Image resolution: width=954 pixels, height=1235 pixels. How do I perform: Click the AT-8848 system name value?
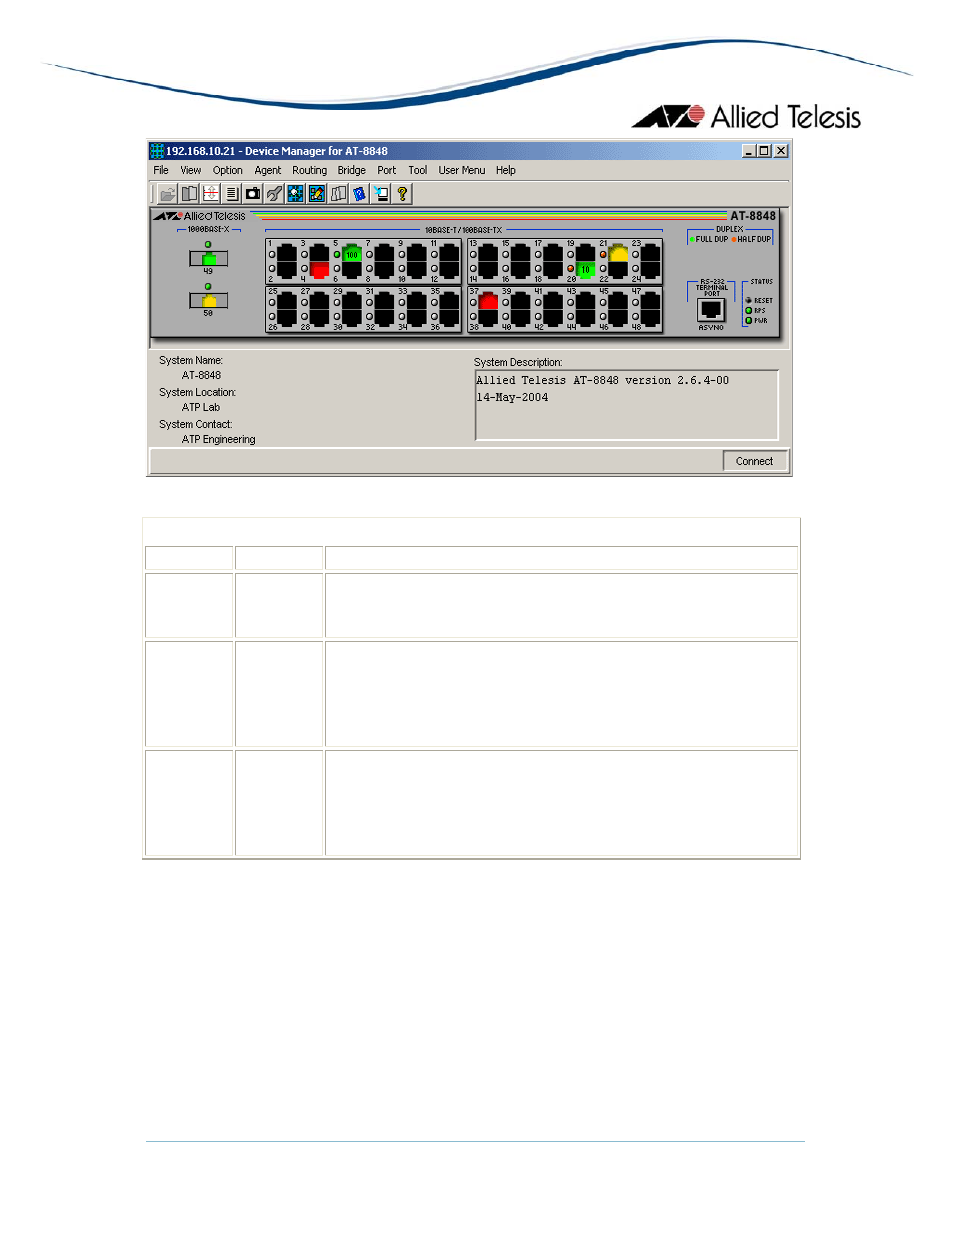pyautogui.click(x=201, y=376)
